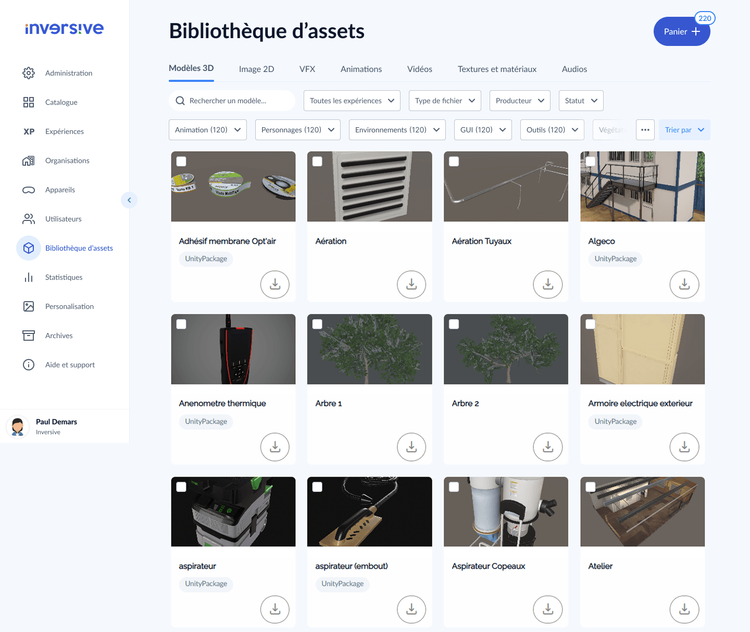
Task: Click the inversive logo
Action: (x=64, y=29)
